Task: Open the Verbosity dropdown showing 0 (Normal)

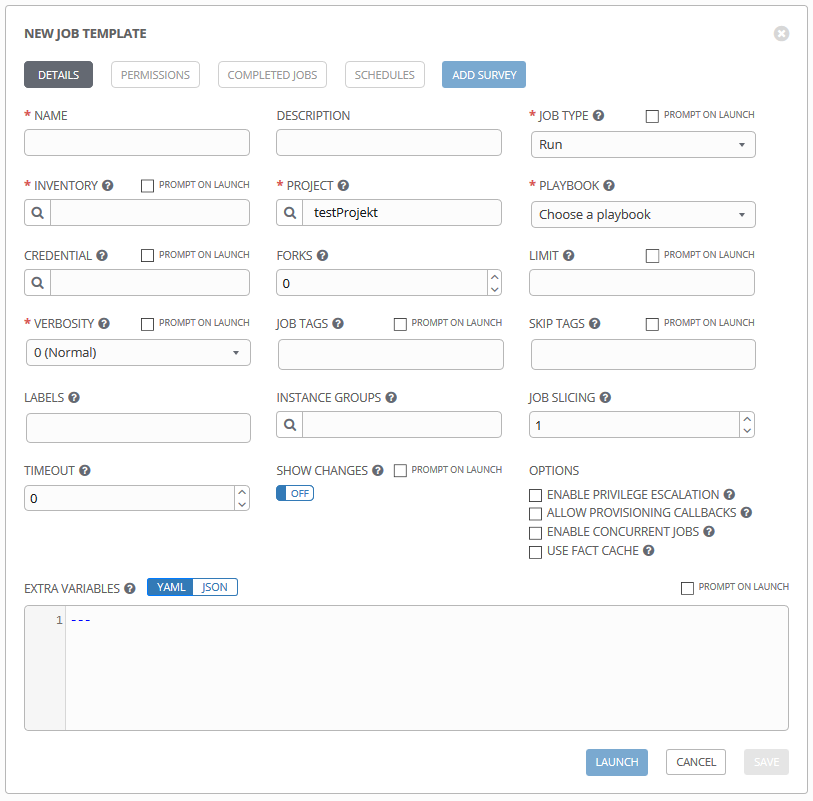Action: [138, 353]
